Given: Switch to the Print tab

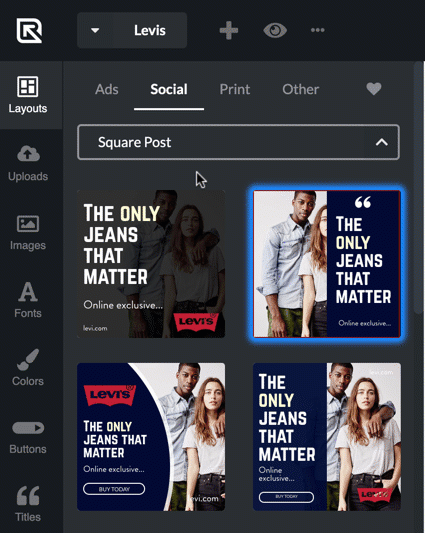Looking at the screenshot, I should tap(235, 89).
